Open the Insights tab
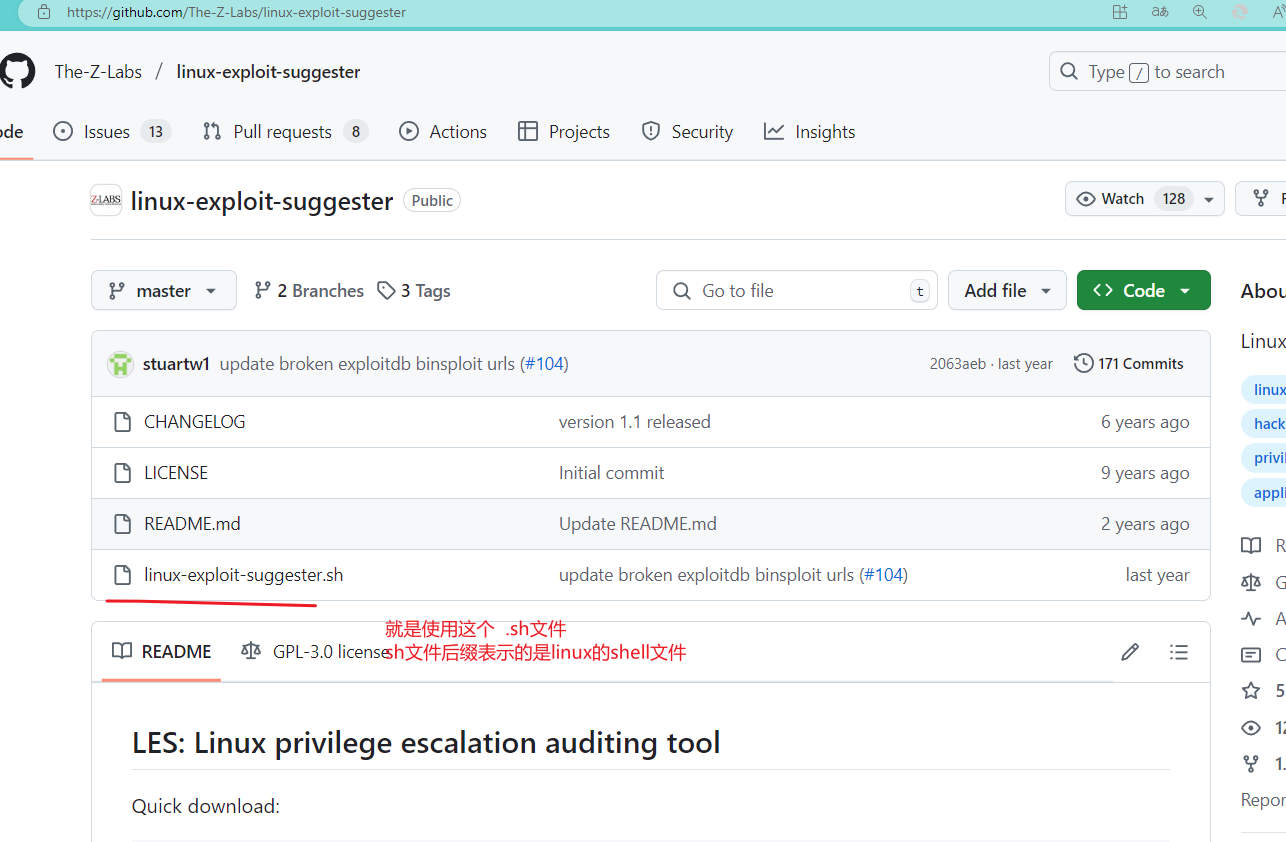This screenshot has width=1286, height=842. 810,132
